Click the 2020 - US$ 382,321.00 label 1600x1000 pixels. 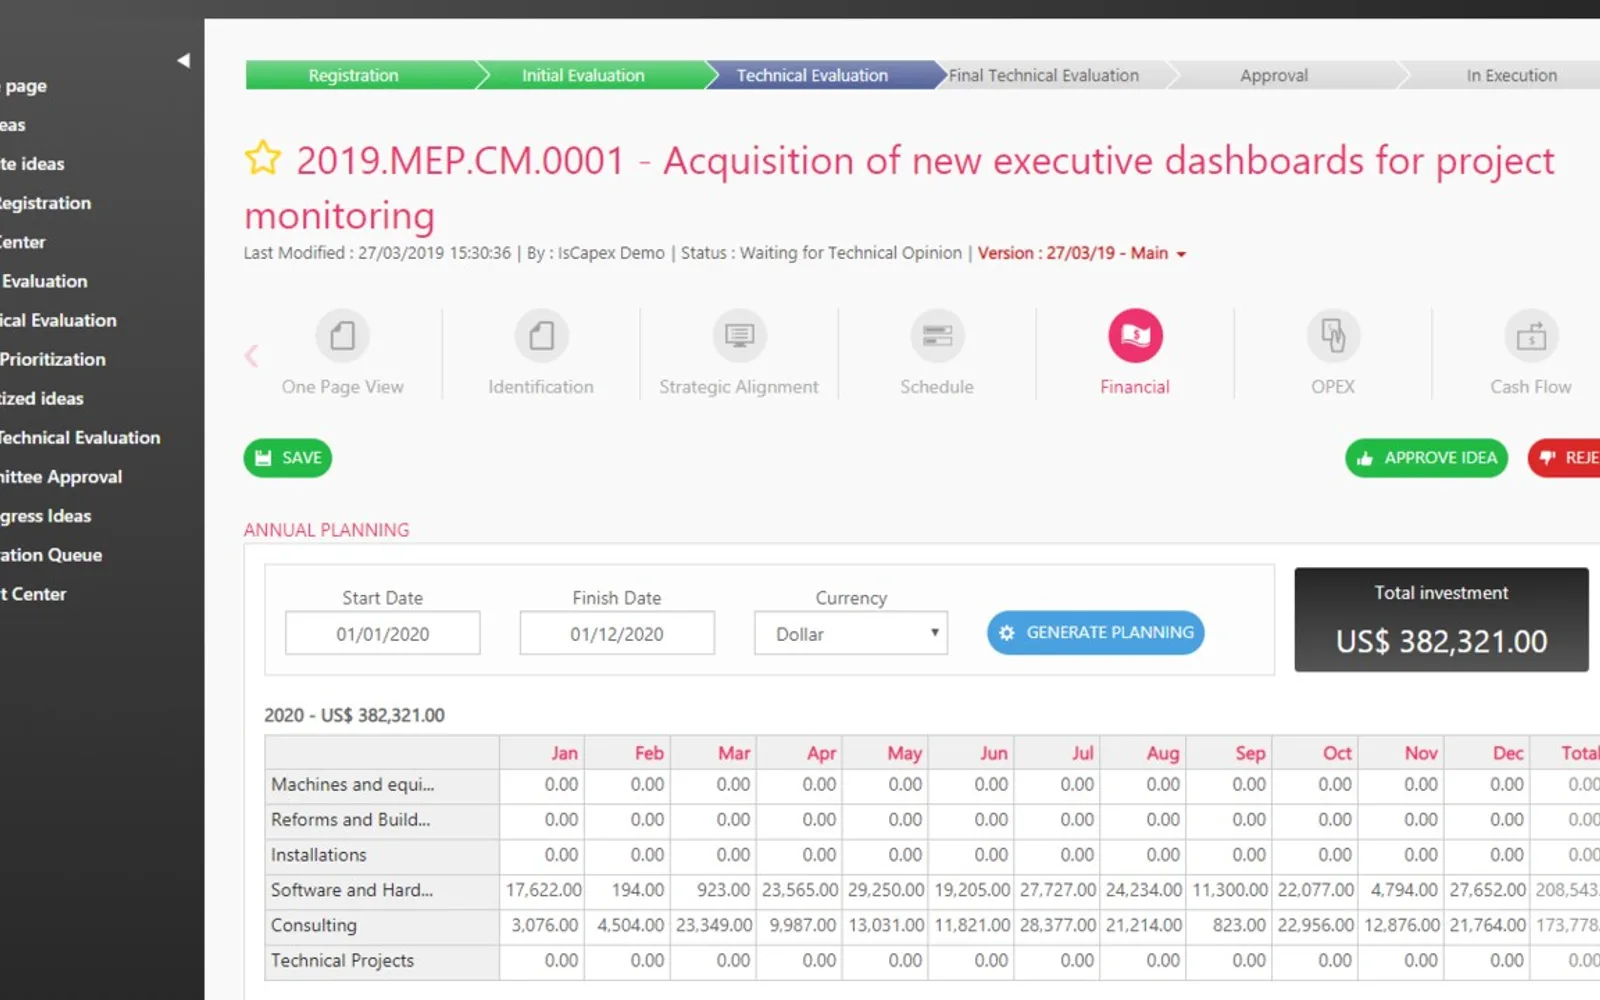tap(354, 715)
